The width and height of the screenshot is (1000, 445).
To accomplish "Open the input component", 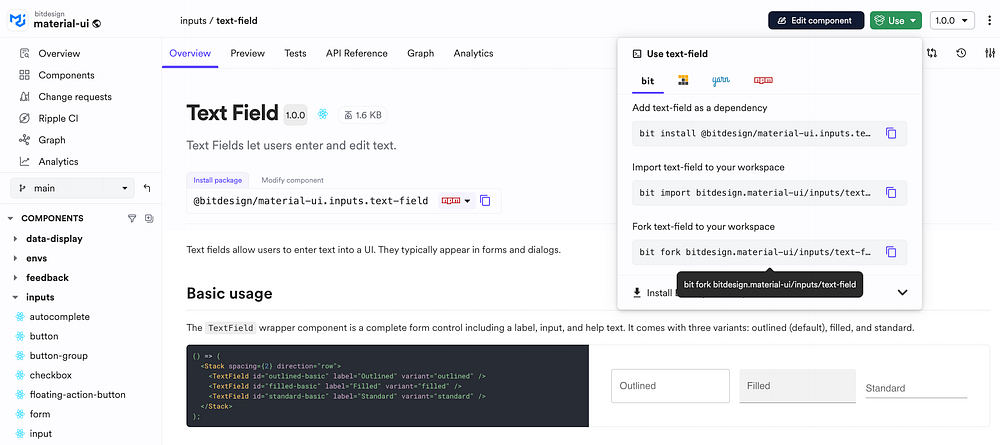I will (41, 434).
